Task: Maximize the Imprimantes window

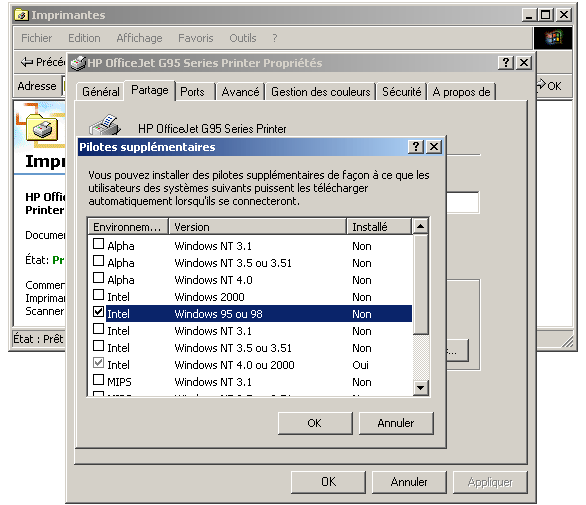Action: pos(545,15)
